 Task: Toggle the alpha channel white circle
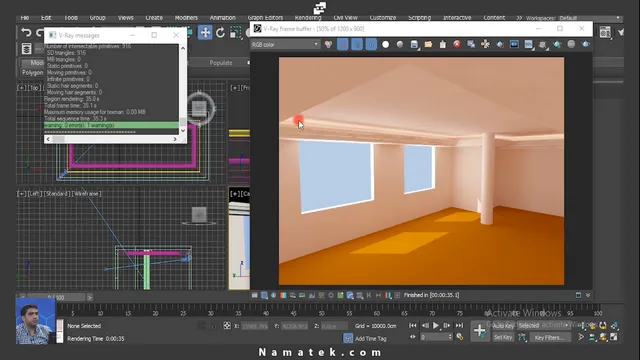(x=385, y=44)
